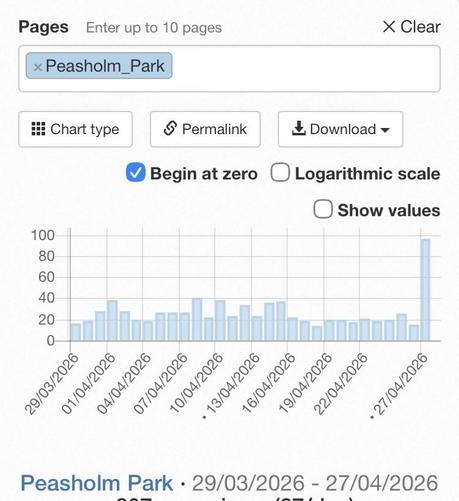Screen dimensions: 459x501
Task: Clear all entered pages
Action: (412, 27)
